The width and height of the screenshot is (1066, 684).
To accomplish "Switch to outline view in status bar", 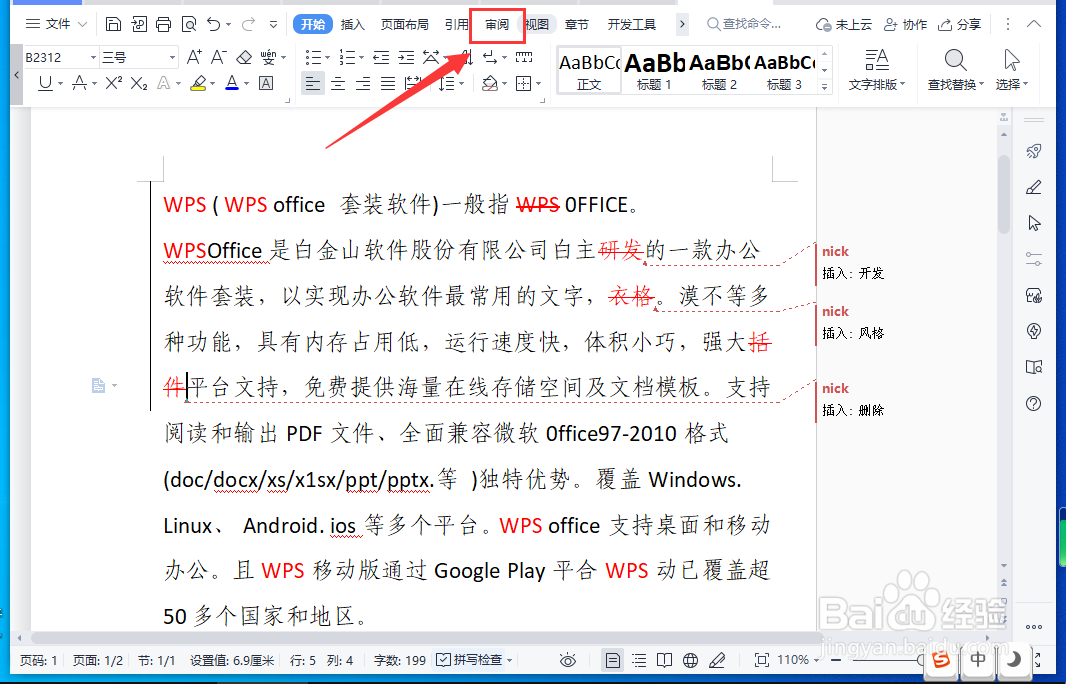I will pos(639,660).
